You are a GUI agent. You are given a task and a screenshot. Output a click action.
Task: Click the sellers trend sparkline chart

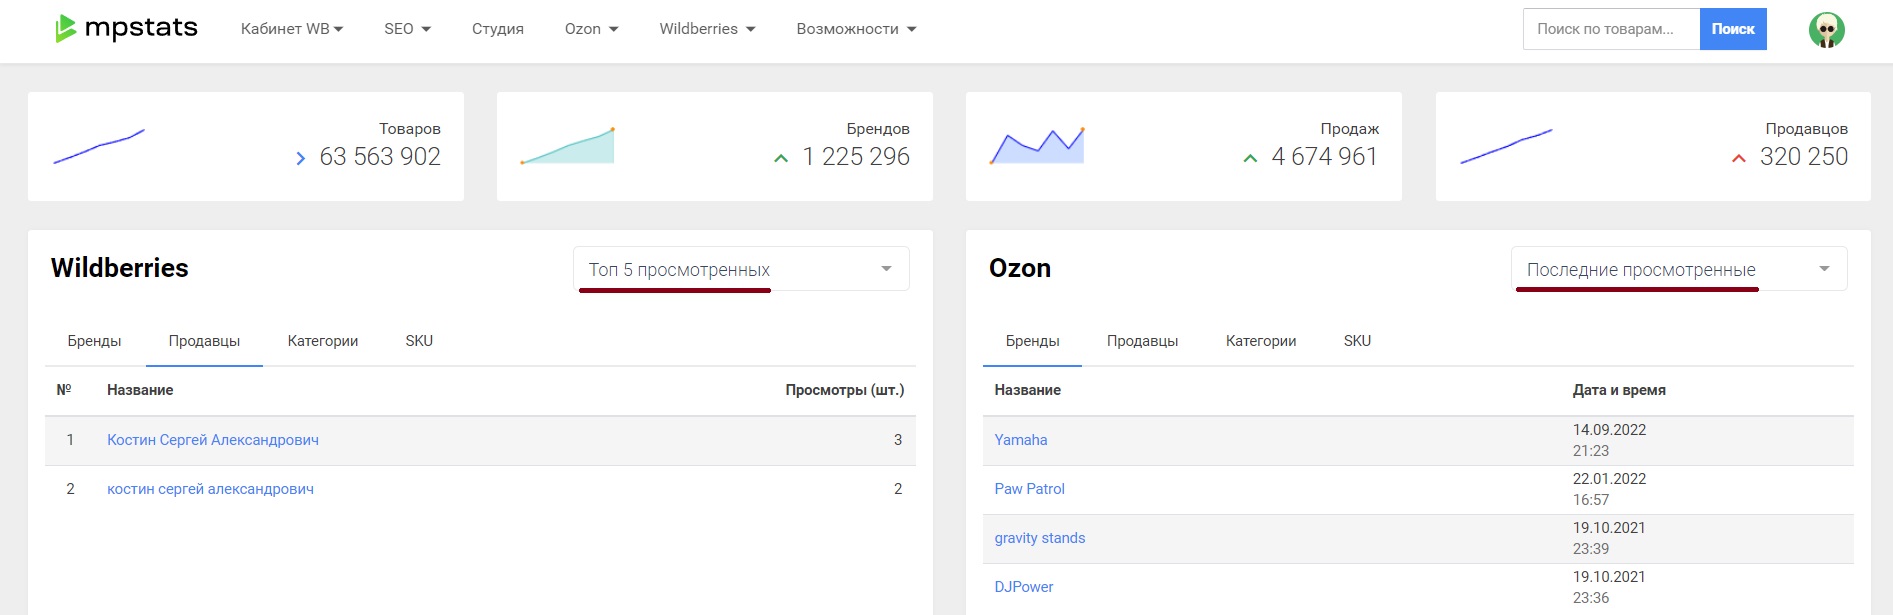[x=1506, y=146]
